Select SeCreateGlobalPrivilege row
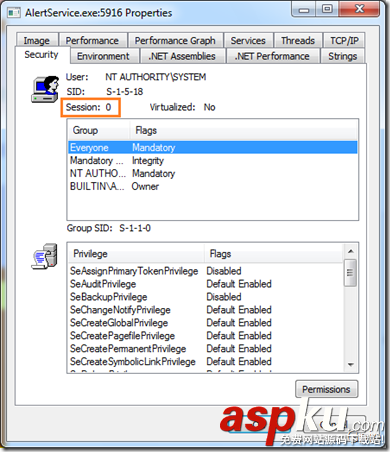The image size is (390, 452). [x=205, y=323]
